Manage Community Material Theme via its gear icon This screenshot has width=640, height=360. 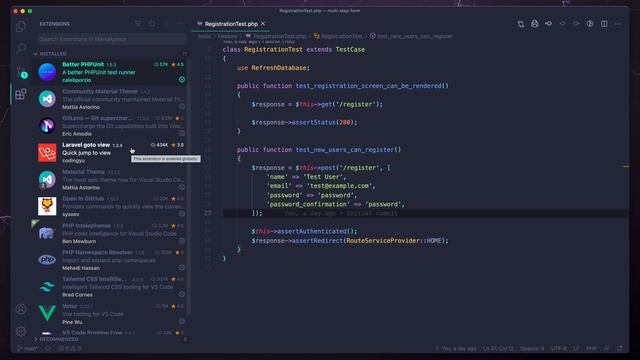pyautogui.click(x=182, y=107)
